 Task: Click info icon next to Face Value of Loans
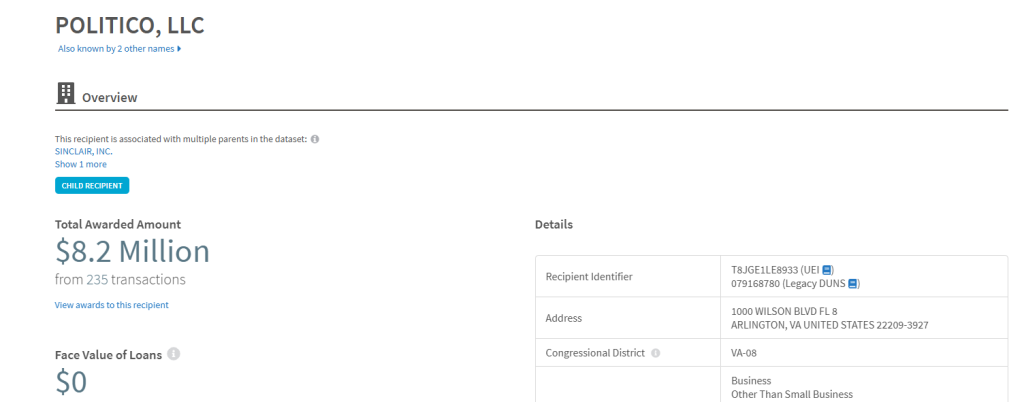[x=173, y=354]
